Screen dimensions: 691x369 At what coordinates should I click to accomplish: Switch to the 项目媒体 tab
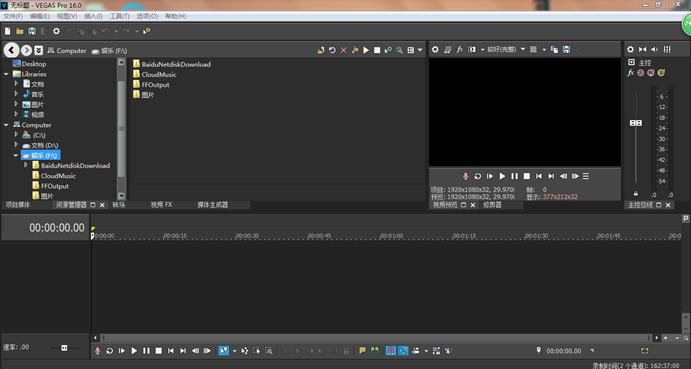pyautogui.click(x=18, y=205)
